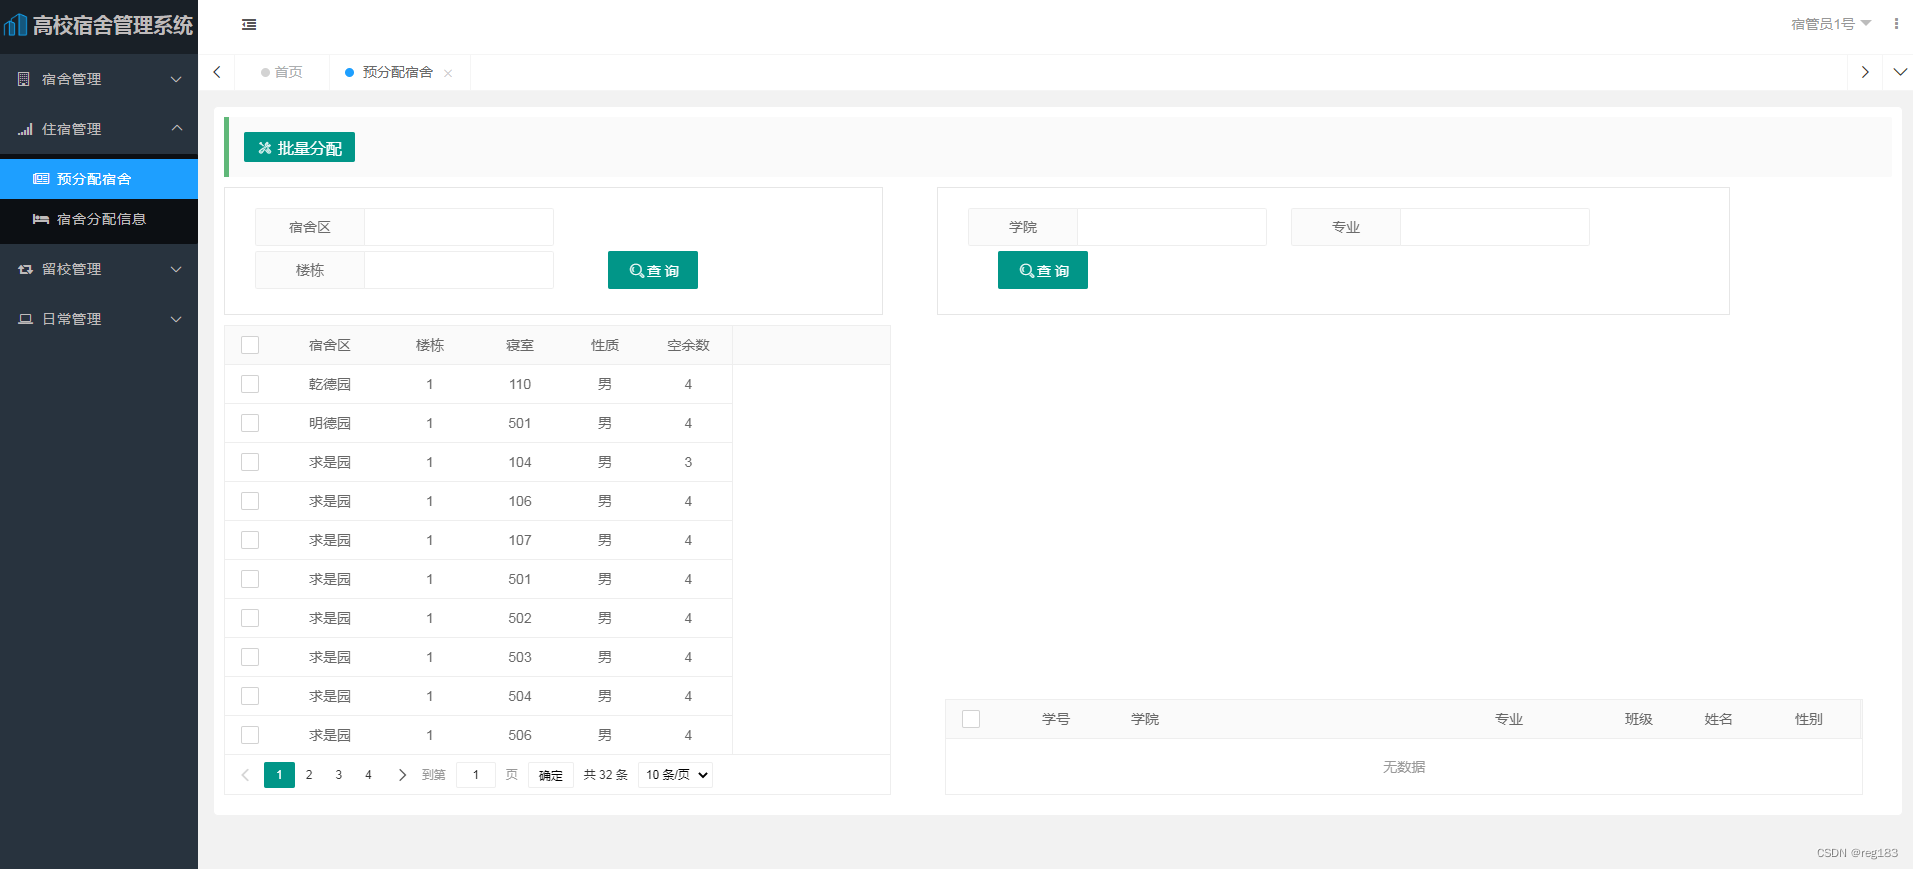Select all dormitory rows header checkbox
1913x869 pixels.
[x=250, y=345]
